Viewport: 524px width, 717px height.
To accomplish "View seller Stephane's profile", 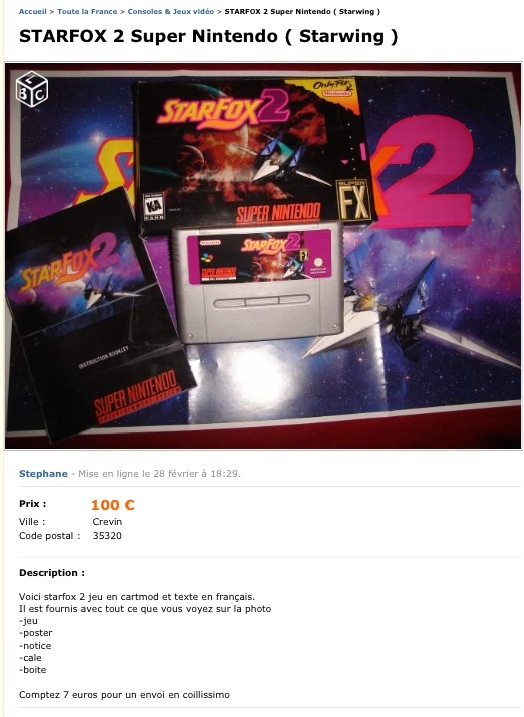I will click(43, 474).
